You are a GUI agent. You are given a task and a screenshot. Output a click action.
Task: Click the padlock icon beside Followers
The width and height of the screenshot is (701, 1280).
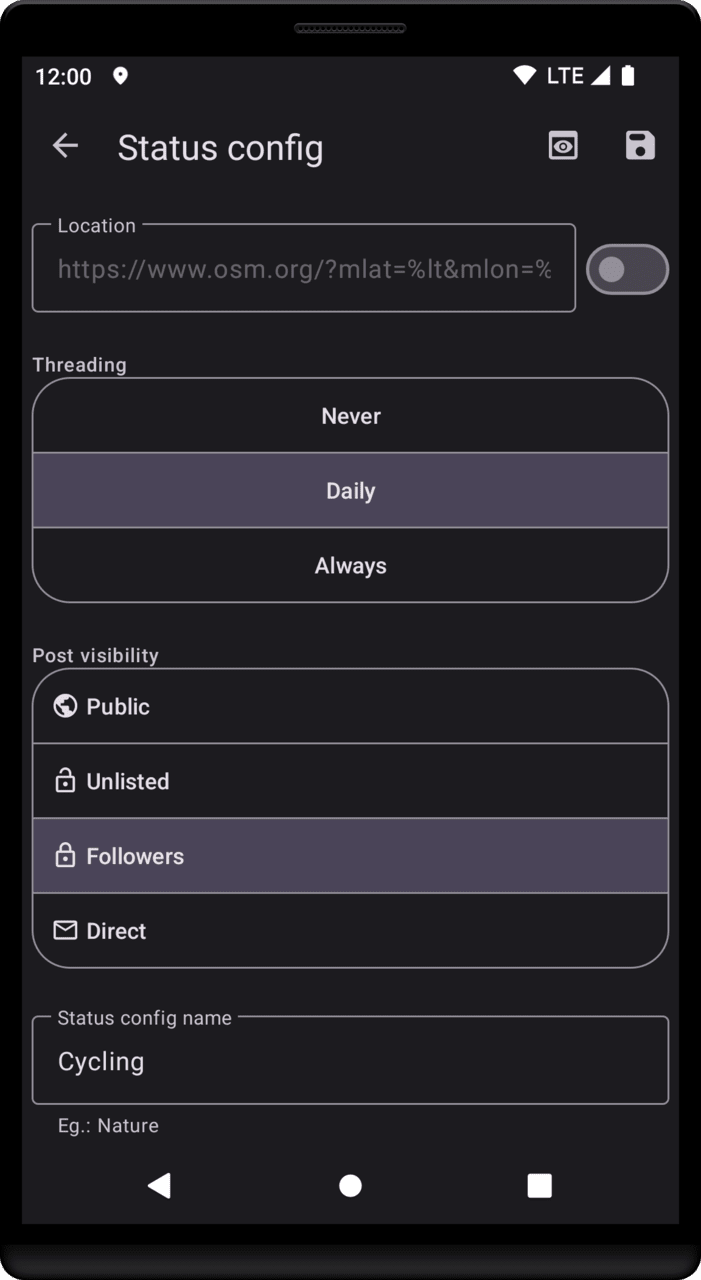[65, 856]
